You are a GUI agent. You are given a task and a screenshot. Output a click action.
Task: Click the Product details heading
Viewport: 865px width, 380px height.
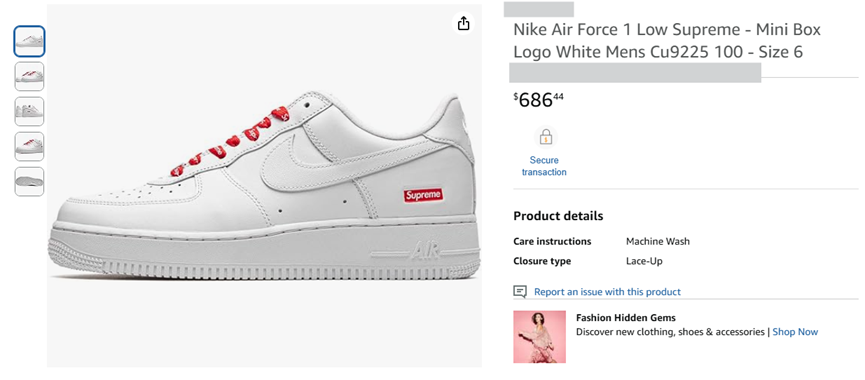coord(558,216)
